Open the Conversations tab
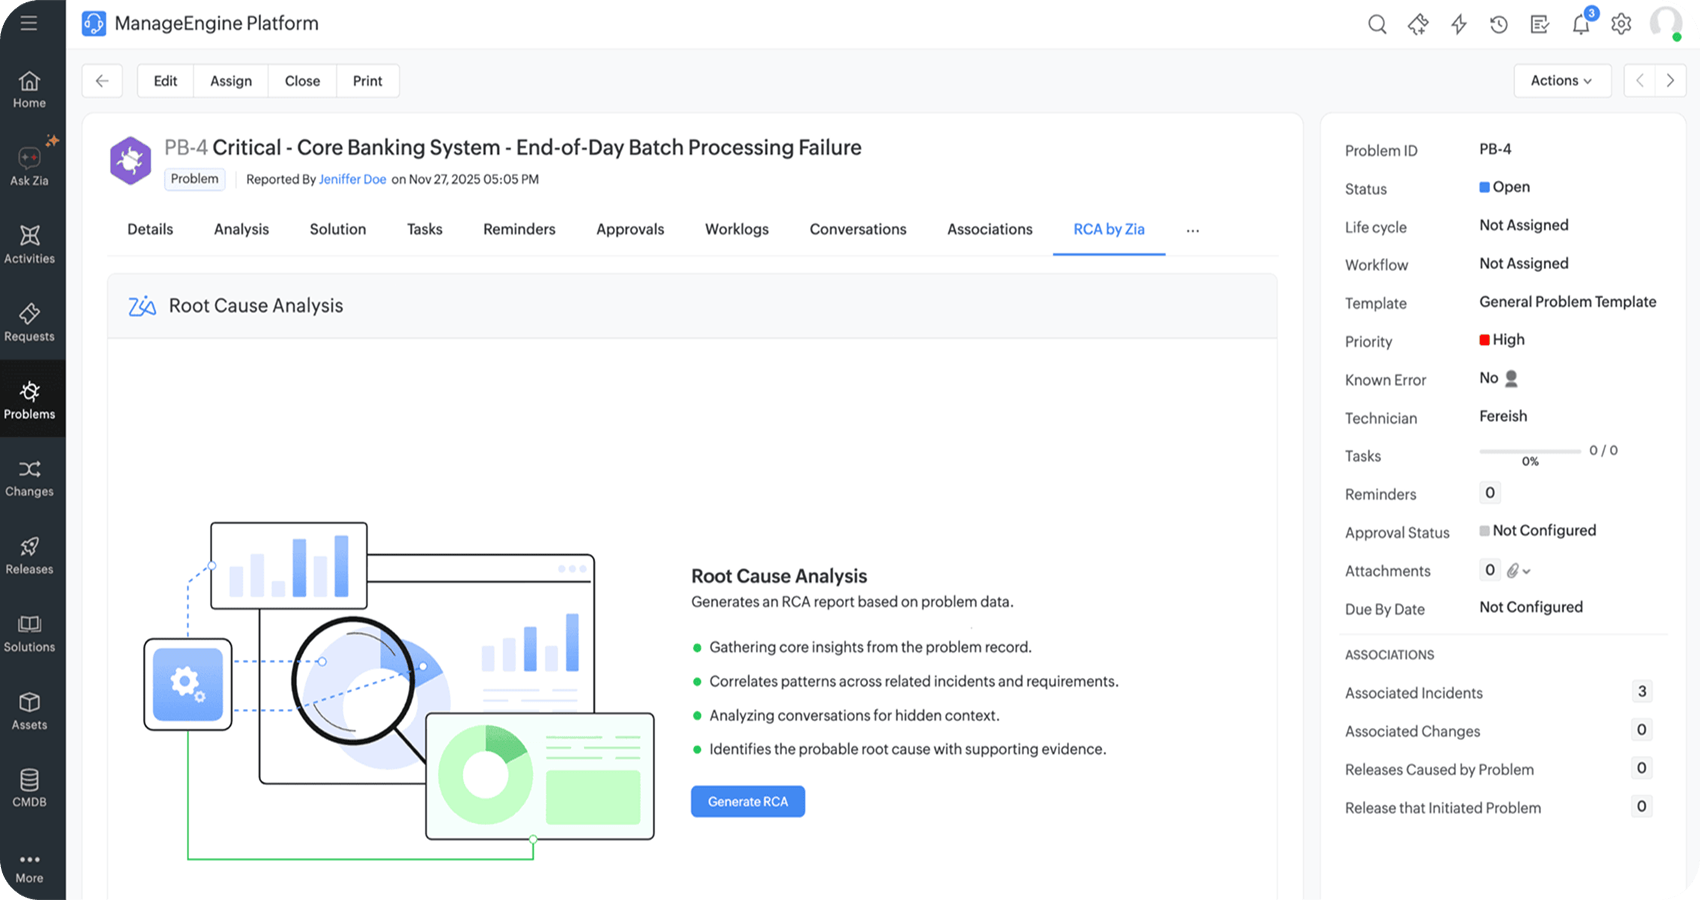1700x900 pixels. [857, 229]
